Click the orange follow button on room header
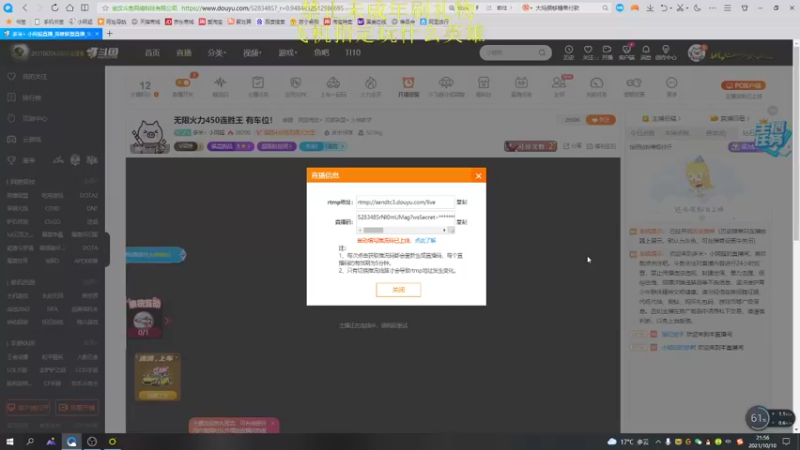The height and width of the screenshot is (450, 800). tap(601, 119)
